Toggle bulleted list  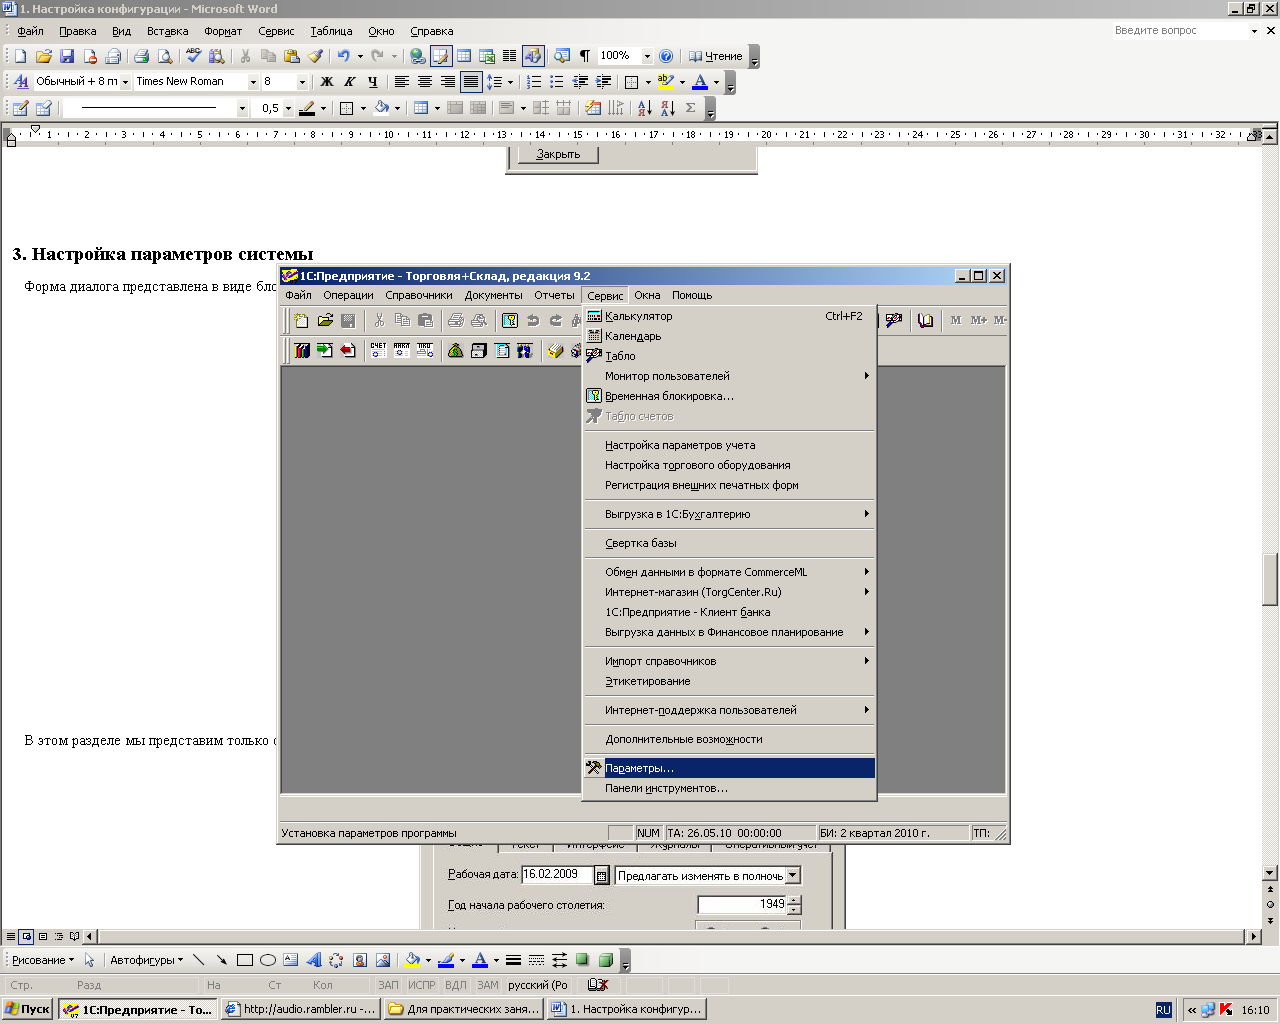click(557, 81)
